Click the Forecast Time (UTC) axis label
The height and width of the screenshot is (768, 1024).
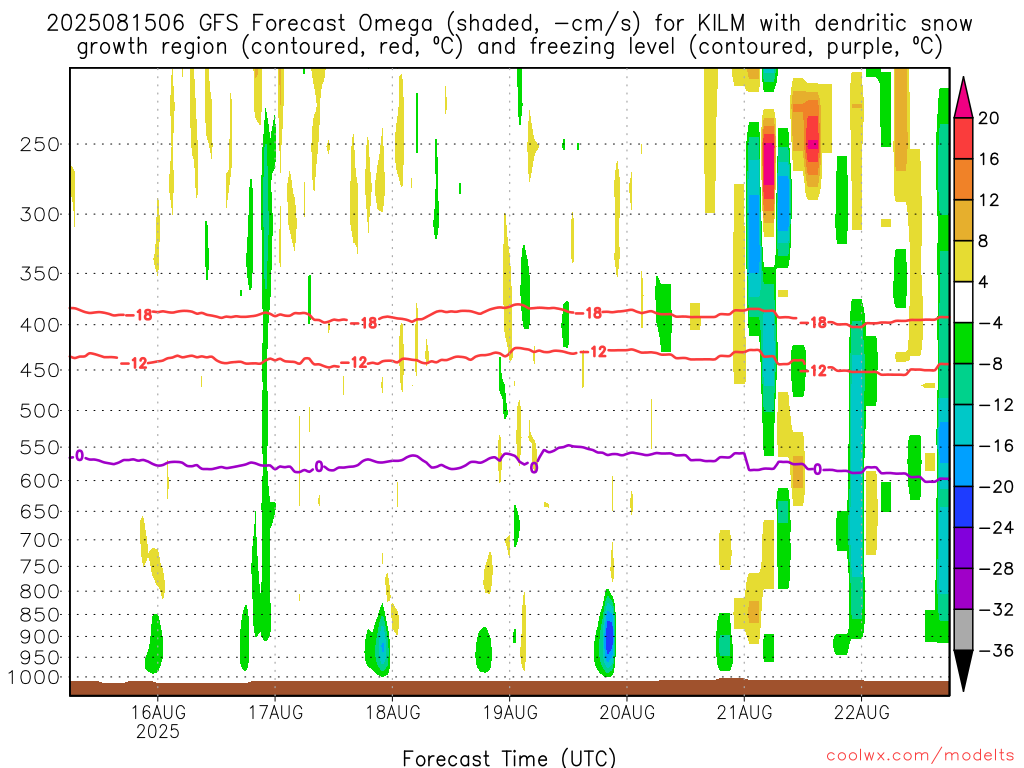(x=509, y=758)
